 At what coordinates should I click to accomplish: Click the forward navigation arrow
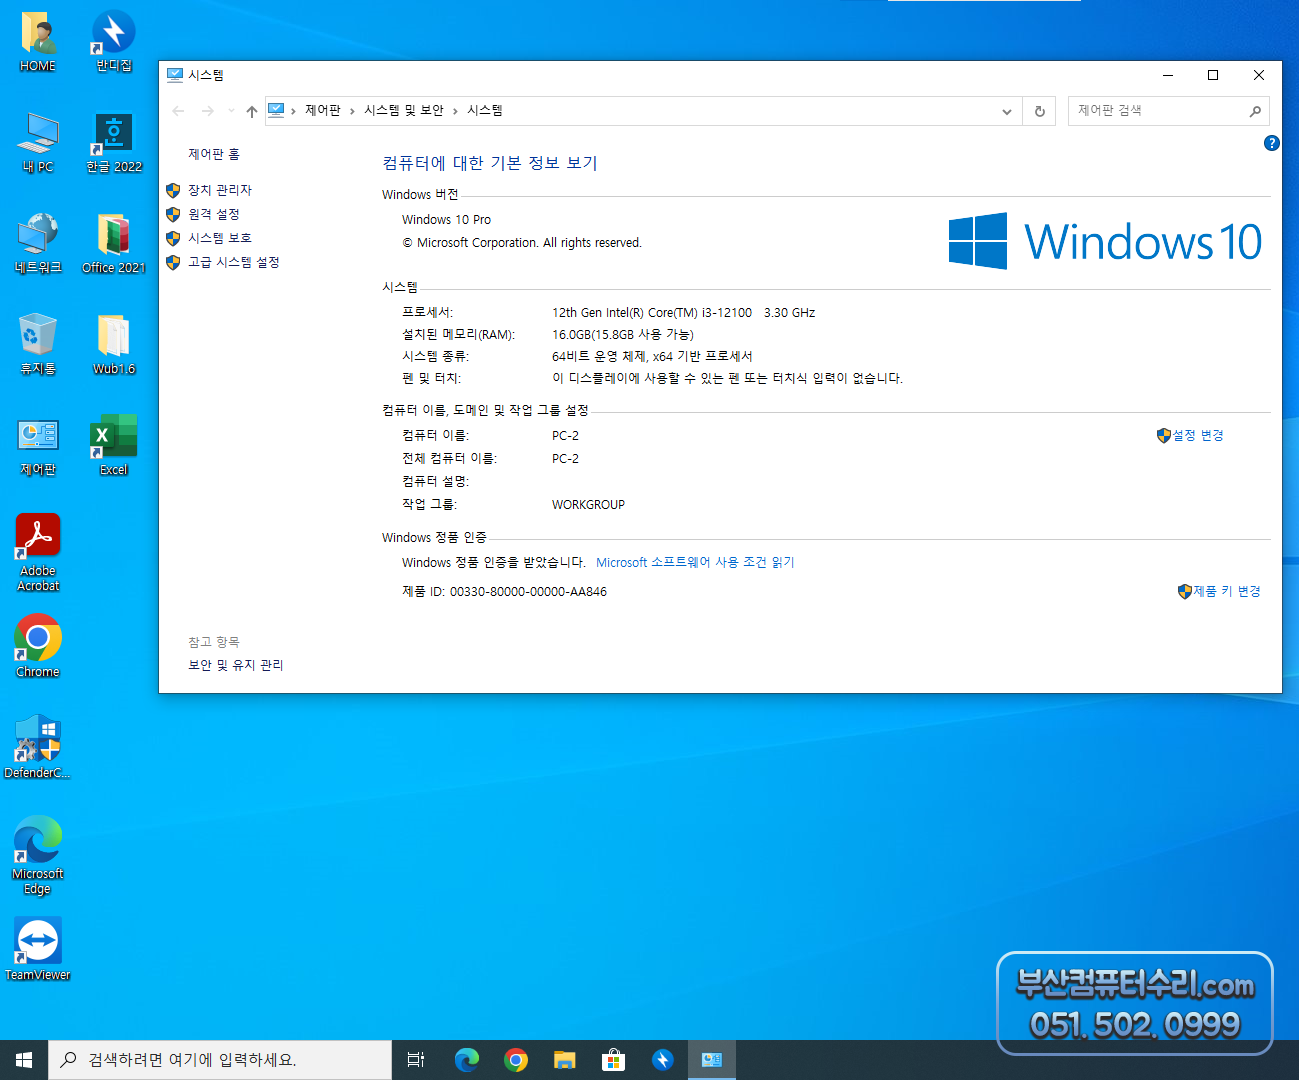pos(208,111)
